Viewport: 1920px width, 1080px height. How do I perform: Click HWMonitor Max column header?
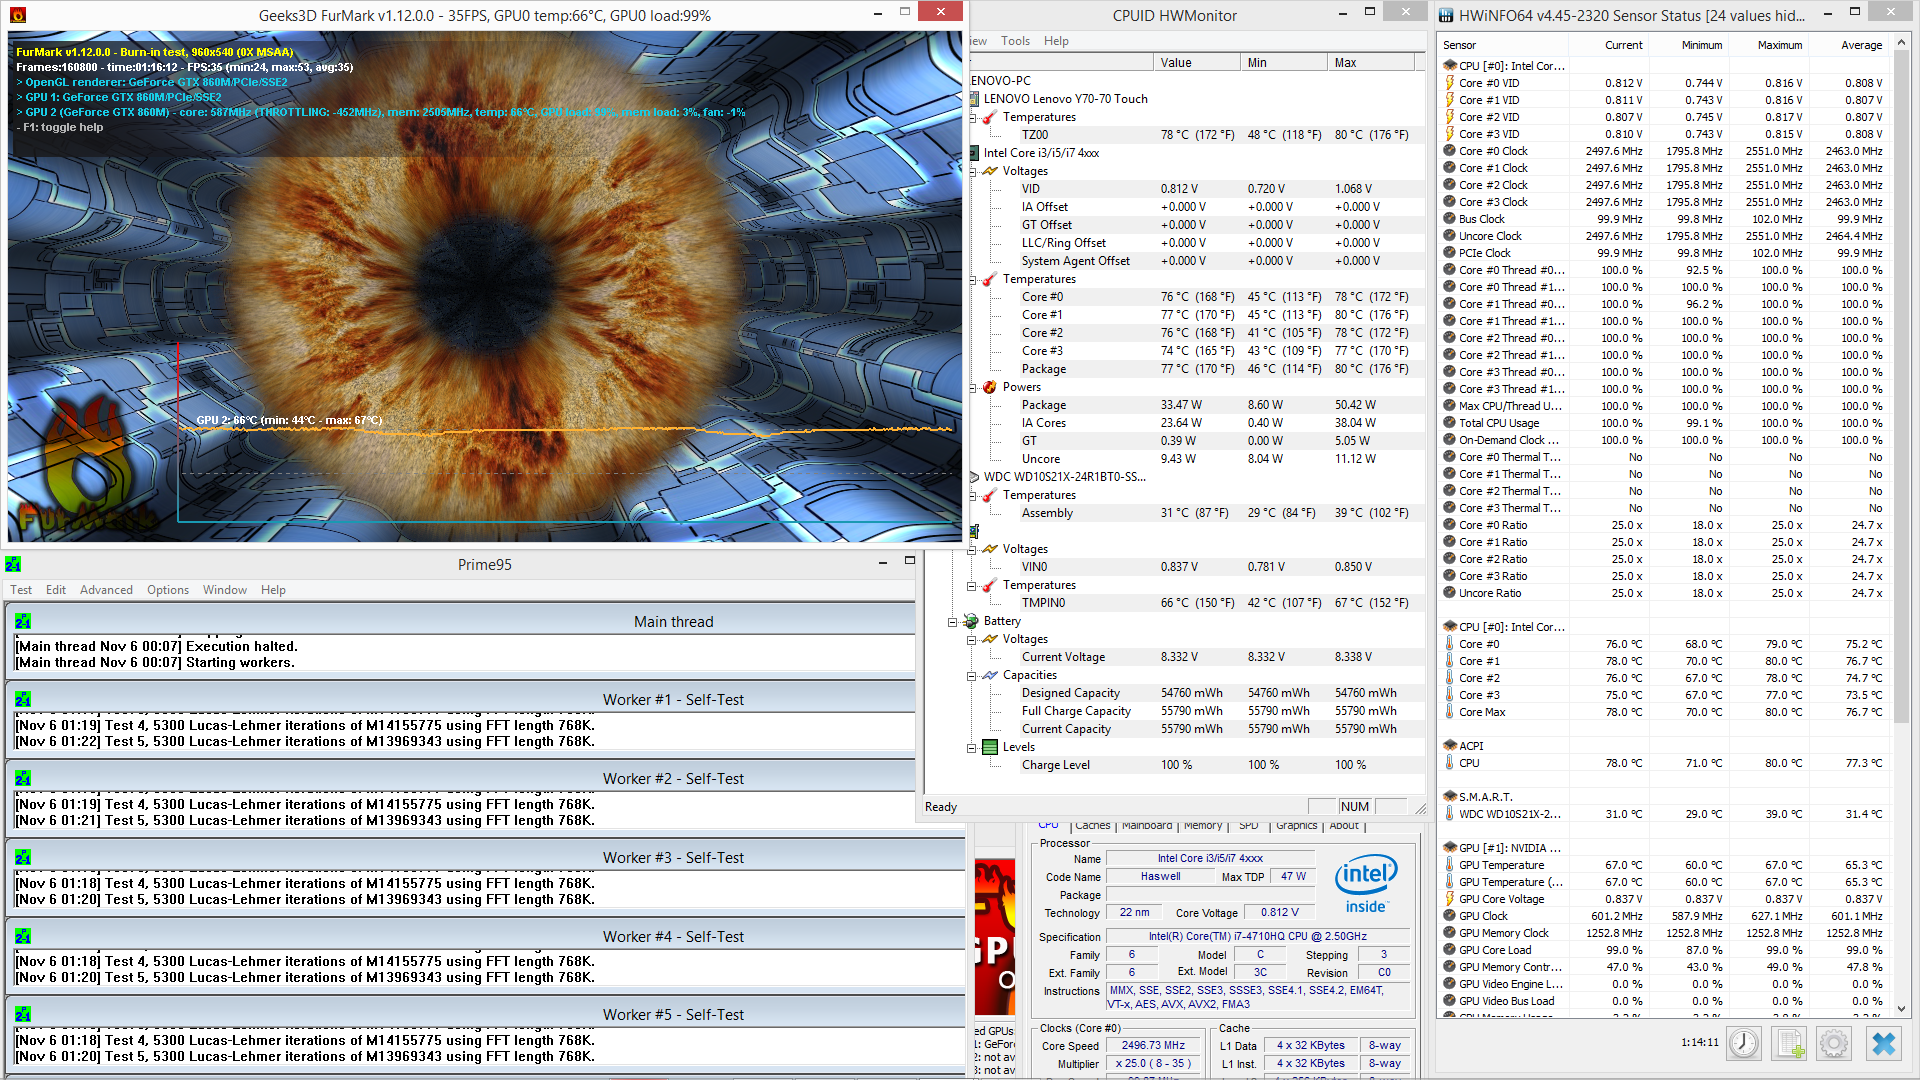[1371, 62]
